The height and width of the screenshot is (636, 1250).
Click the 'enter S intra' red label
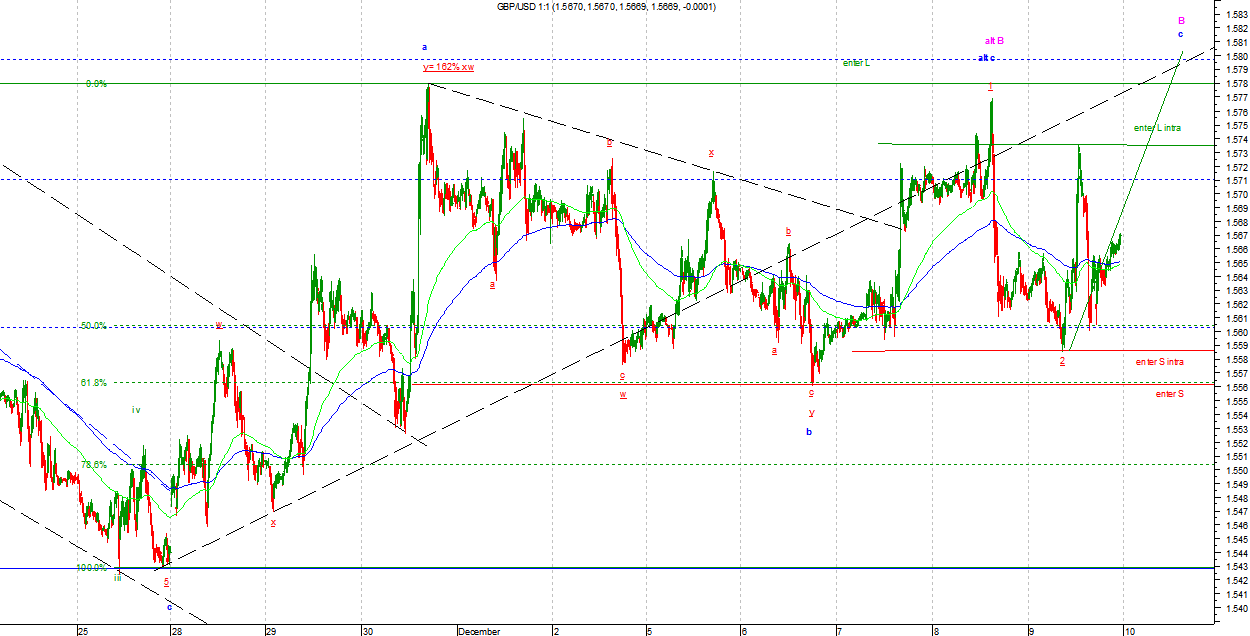1159,361
